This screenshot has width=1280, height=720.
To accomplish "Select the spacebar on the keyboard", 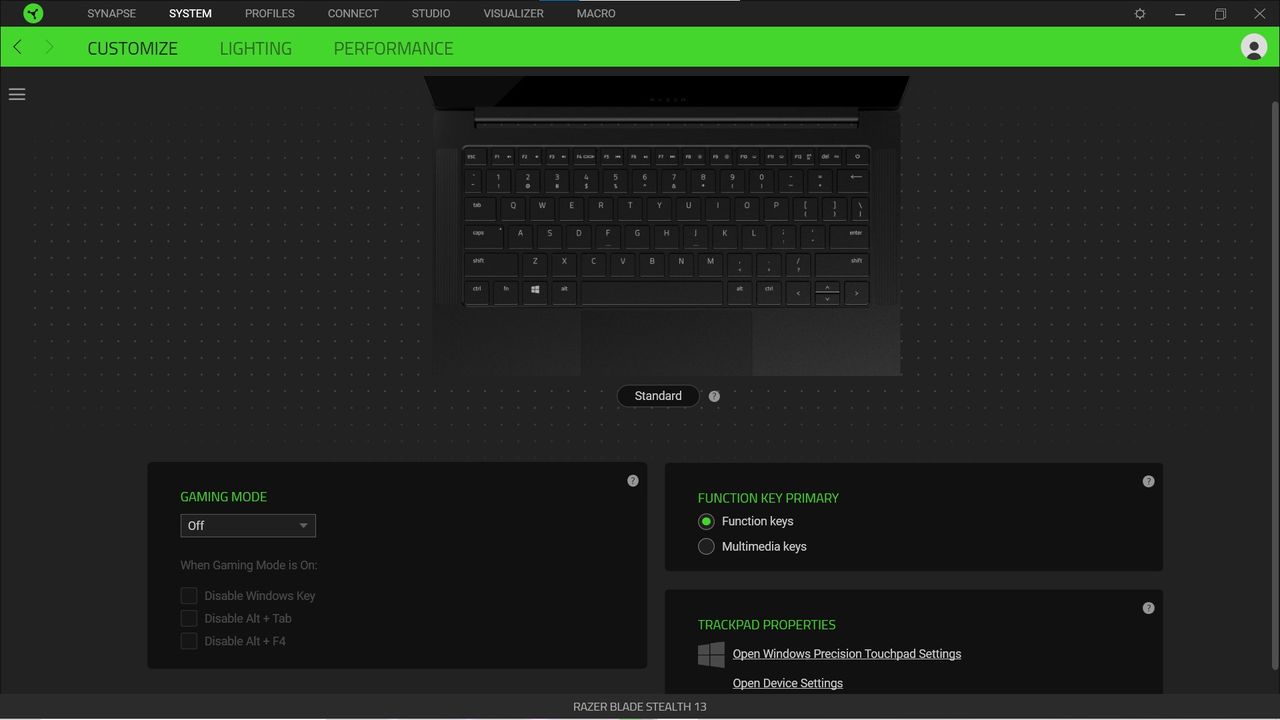I will click(x=652, y=292).
